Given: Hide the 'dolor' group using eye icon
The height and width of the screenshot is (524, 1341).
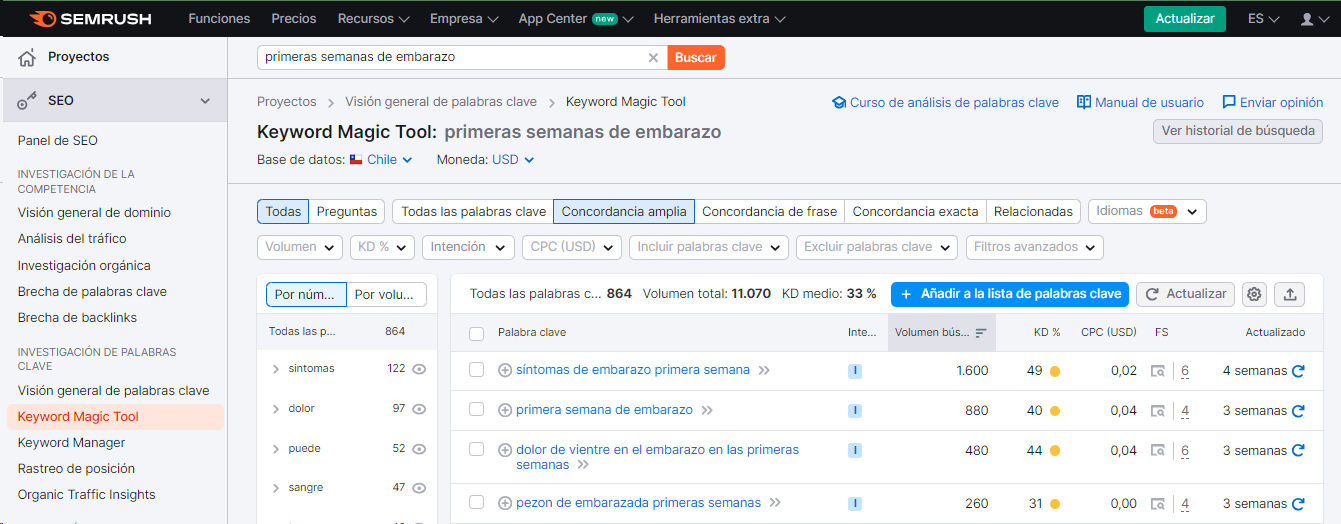Looking at the screenshot, I should [x=419, y=409].
